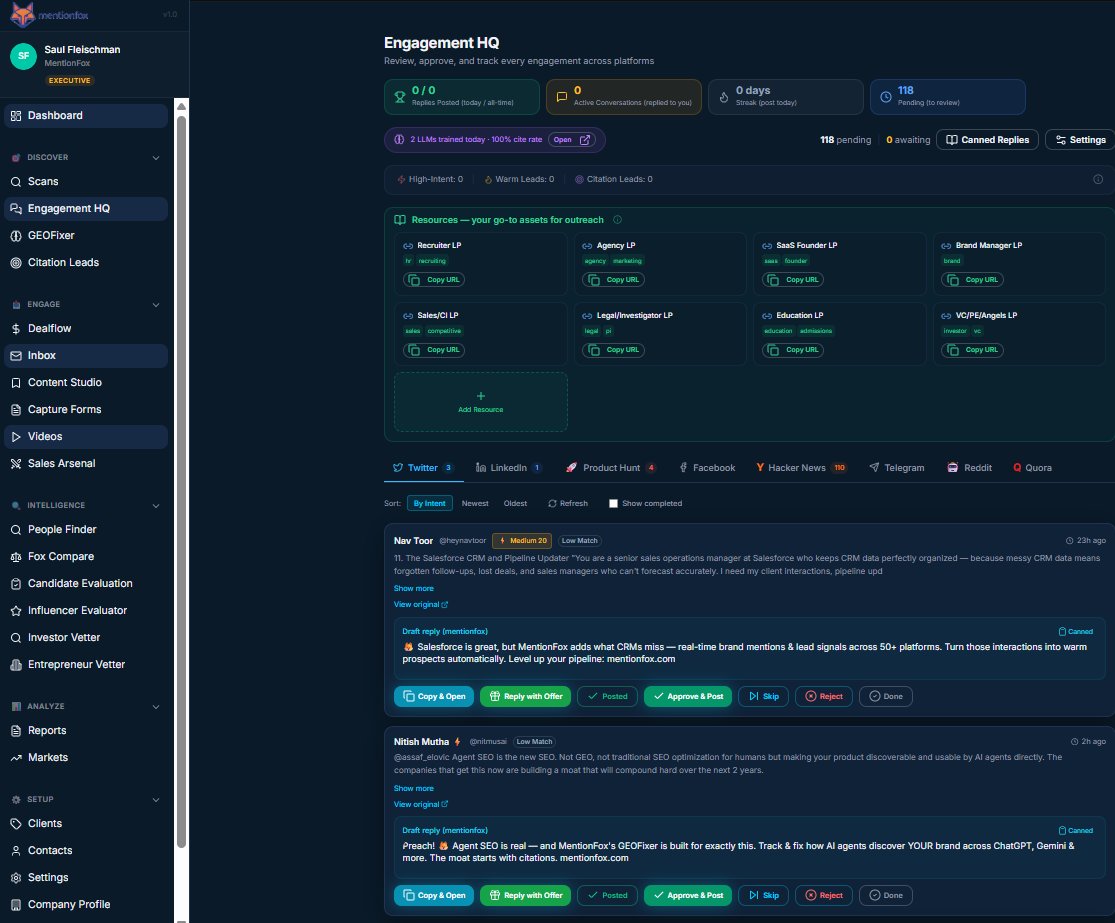Collapse the Intelligence section chevron
Image resolution: width=1115 pixels, height=923 pixels.
click(x=156, y=506)
